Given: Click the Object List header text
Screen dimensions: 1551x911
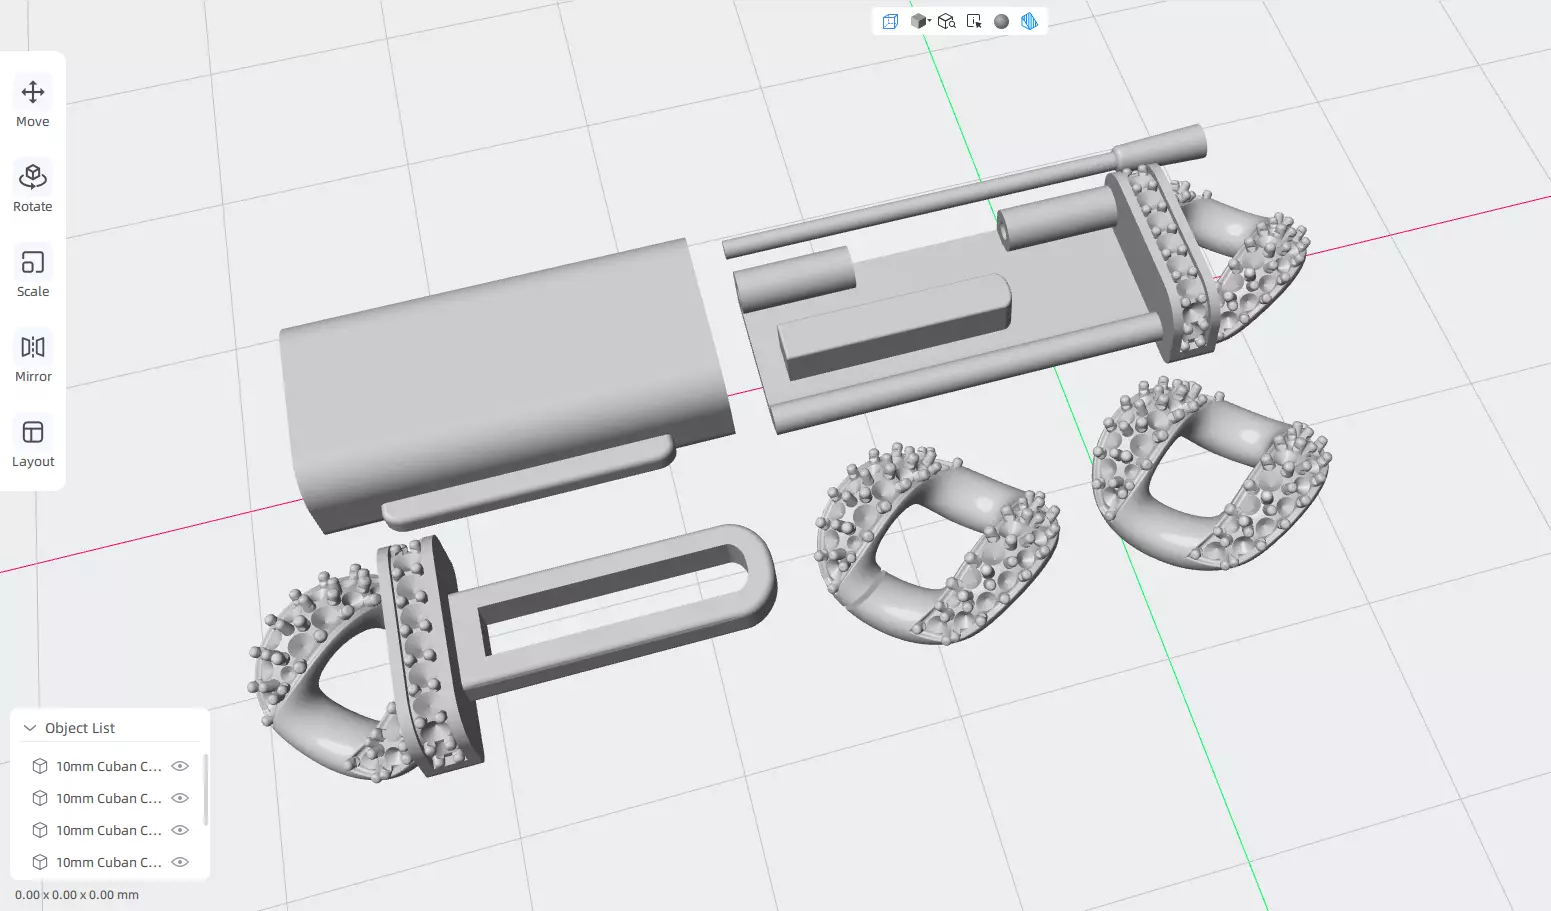Looking at the screenshot, I should pyautogui.click(x=80, y=728).
